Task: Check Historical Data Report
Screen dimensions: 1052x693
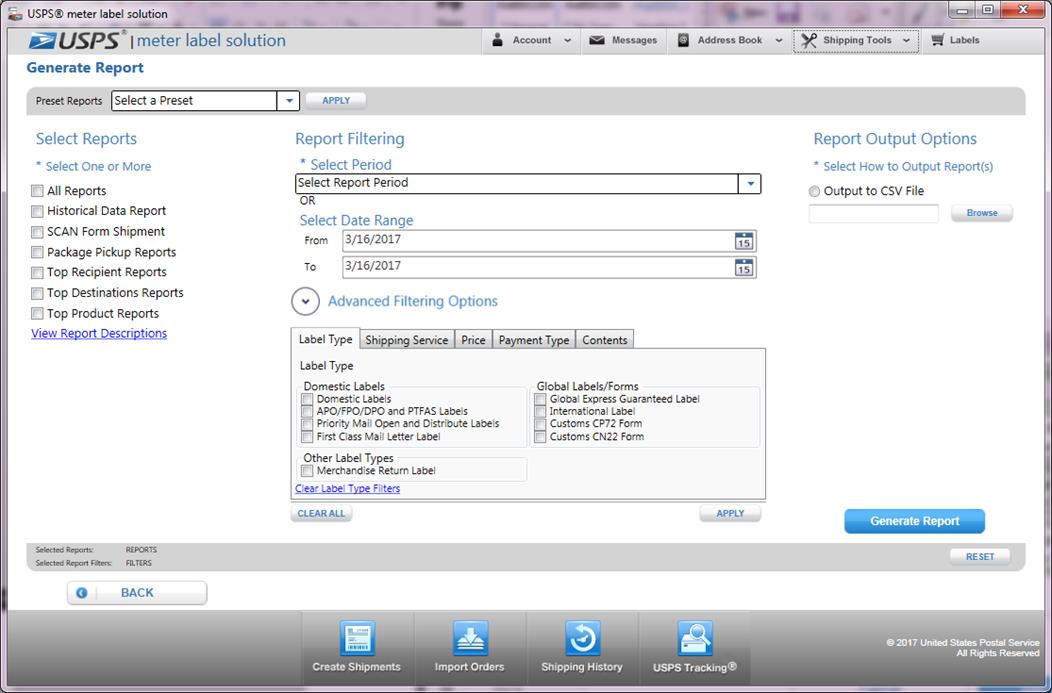Action: point(38,211)
